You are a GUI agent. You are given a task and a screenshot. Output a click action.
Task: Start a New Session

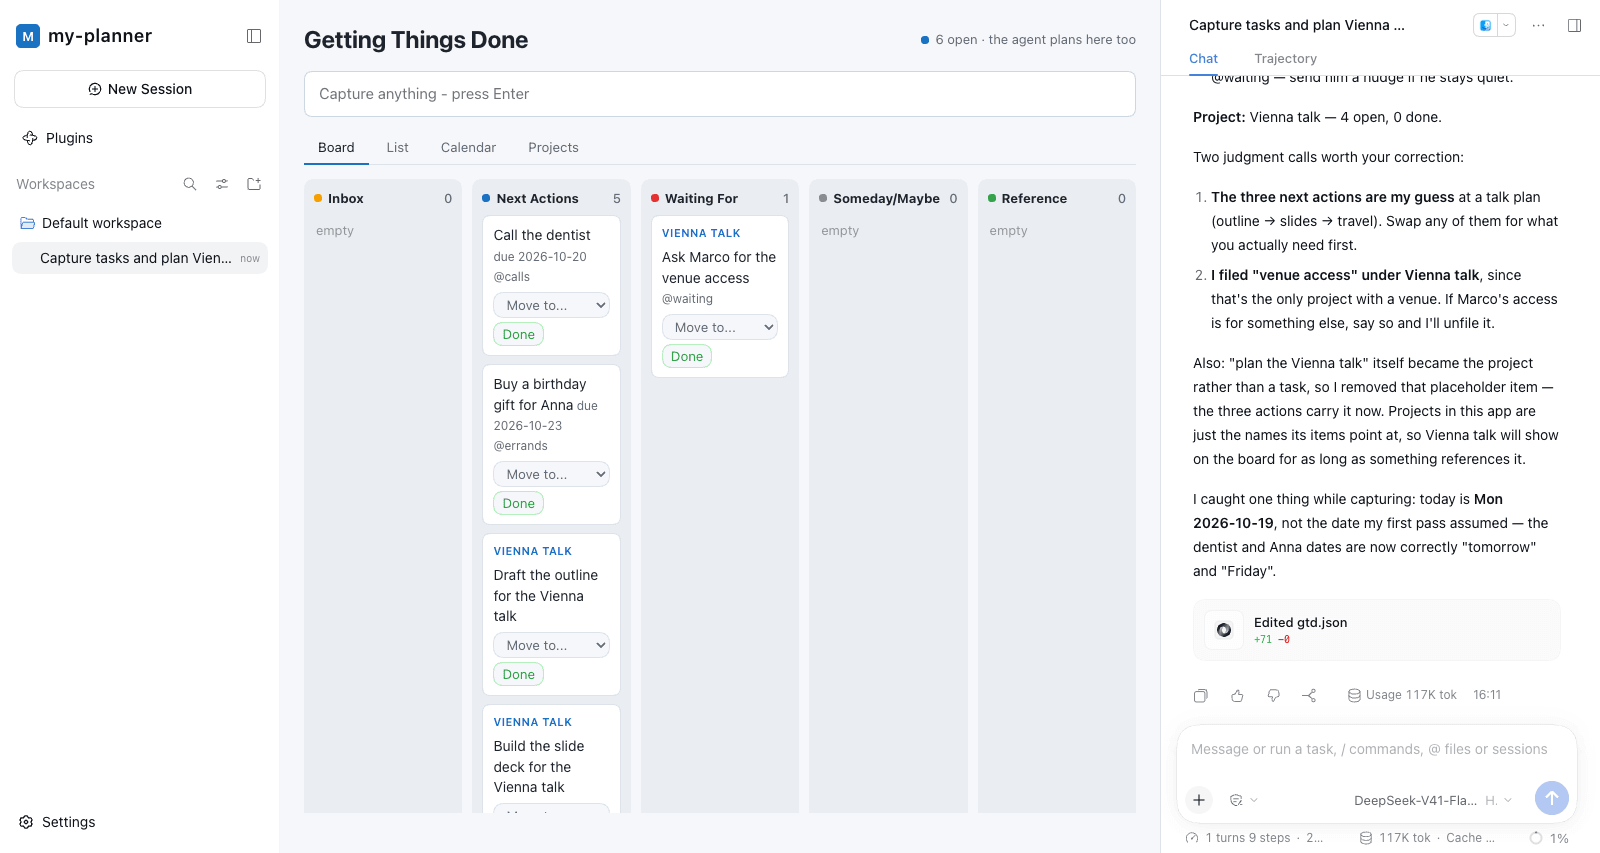pyautogui.click(x=140, y=89)
